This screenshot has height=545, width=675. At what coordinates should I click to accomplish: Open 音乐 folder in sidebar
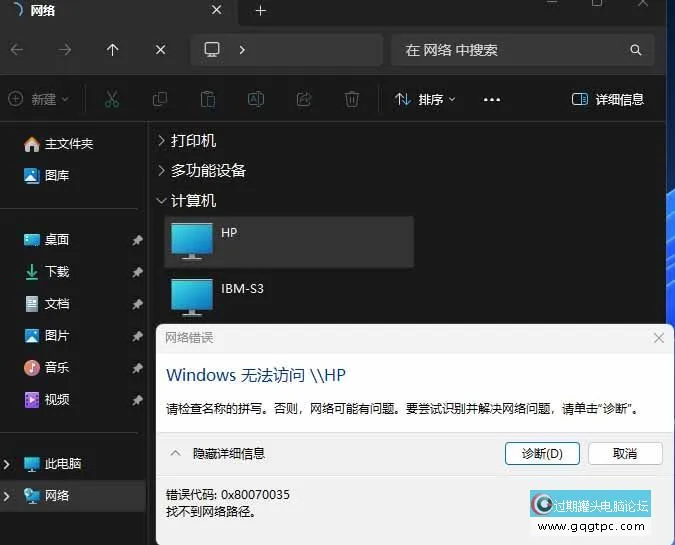[x=46, y=368]
